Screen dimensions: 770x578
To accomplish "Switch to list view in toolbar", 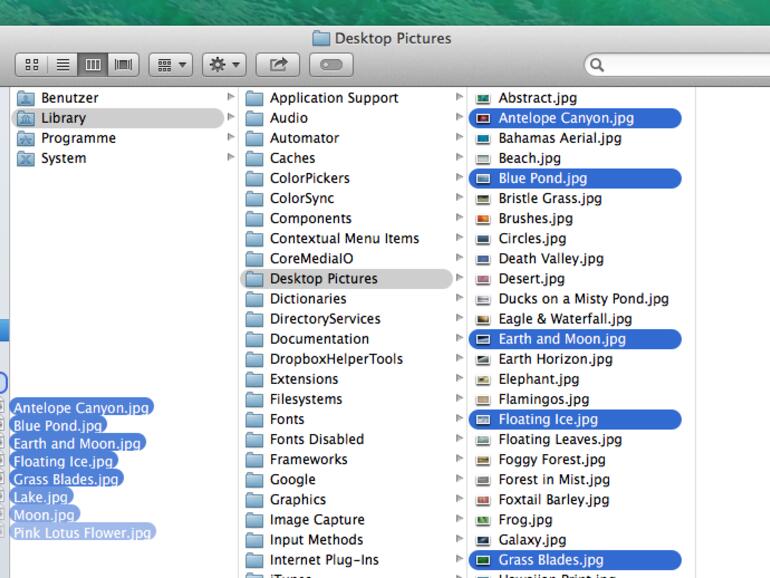I will [62, 65].
